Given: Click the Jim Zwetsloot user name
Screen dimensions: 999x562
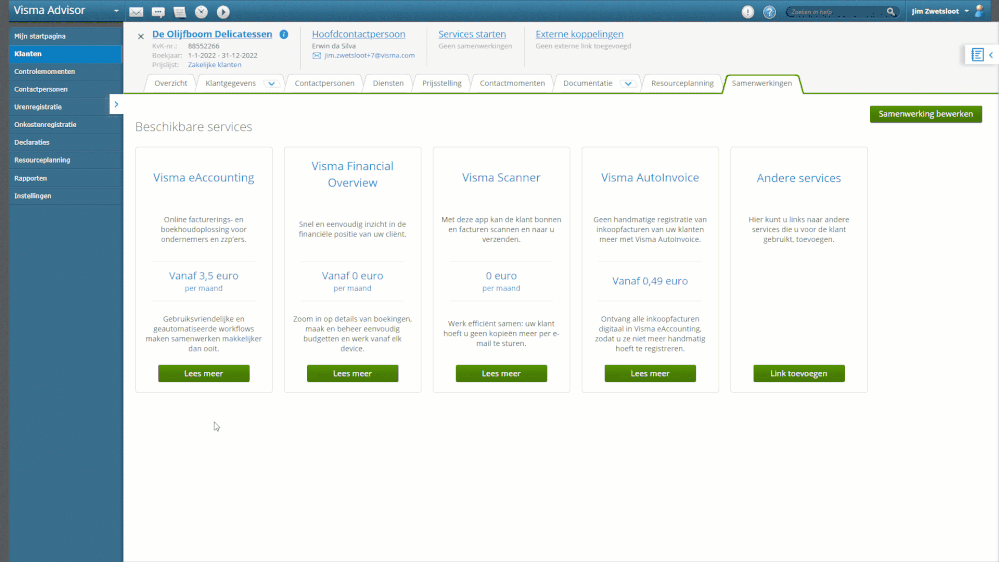Looking at the screenshot, I should click(x=935, y=11).
